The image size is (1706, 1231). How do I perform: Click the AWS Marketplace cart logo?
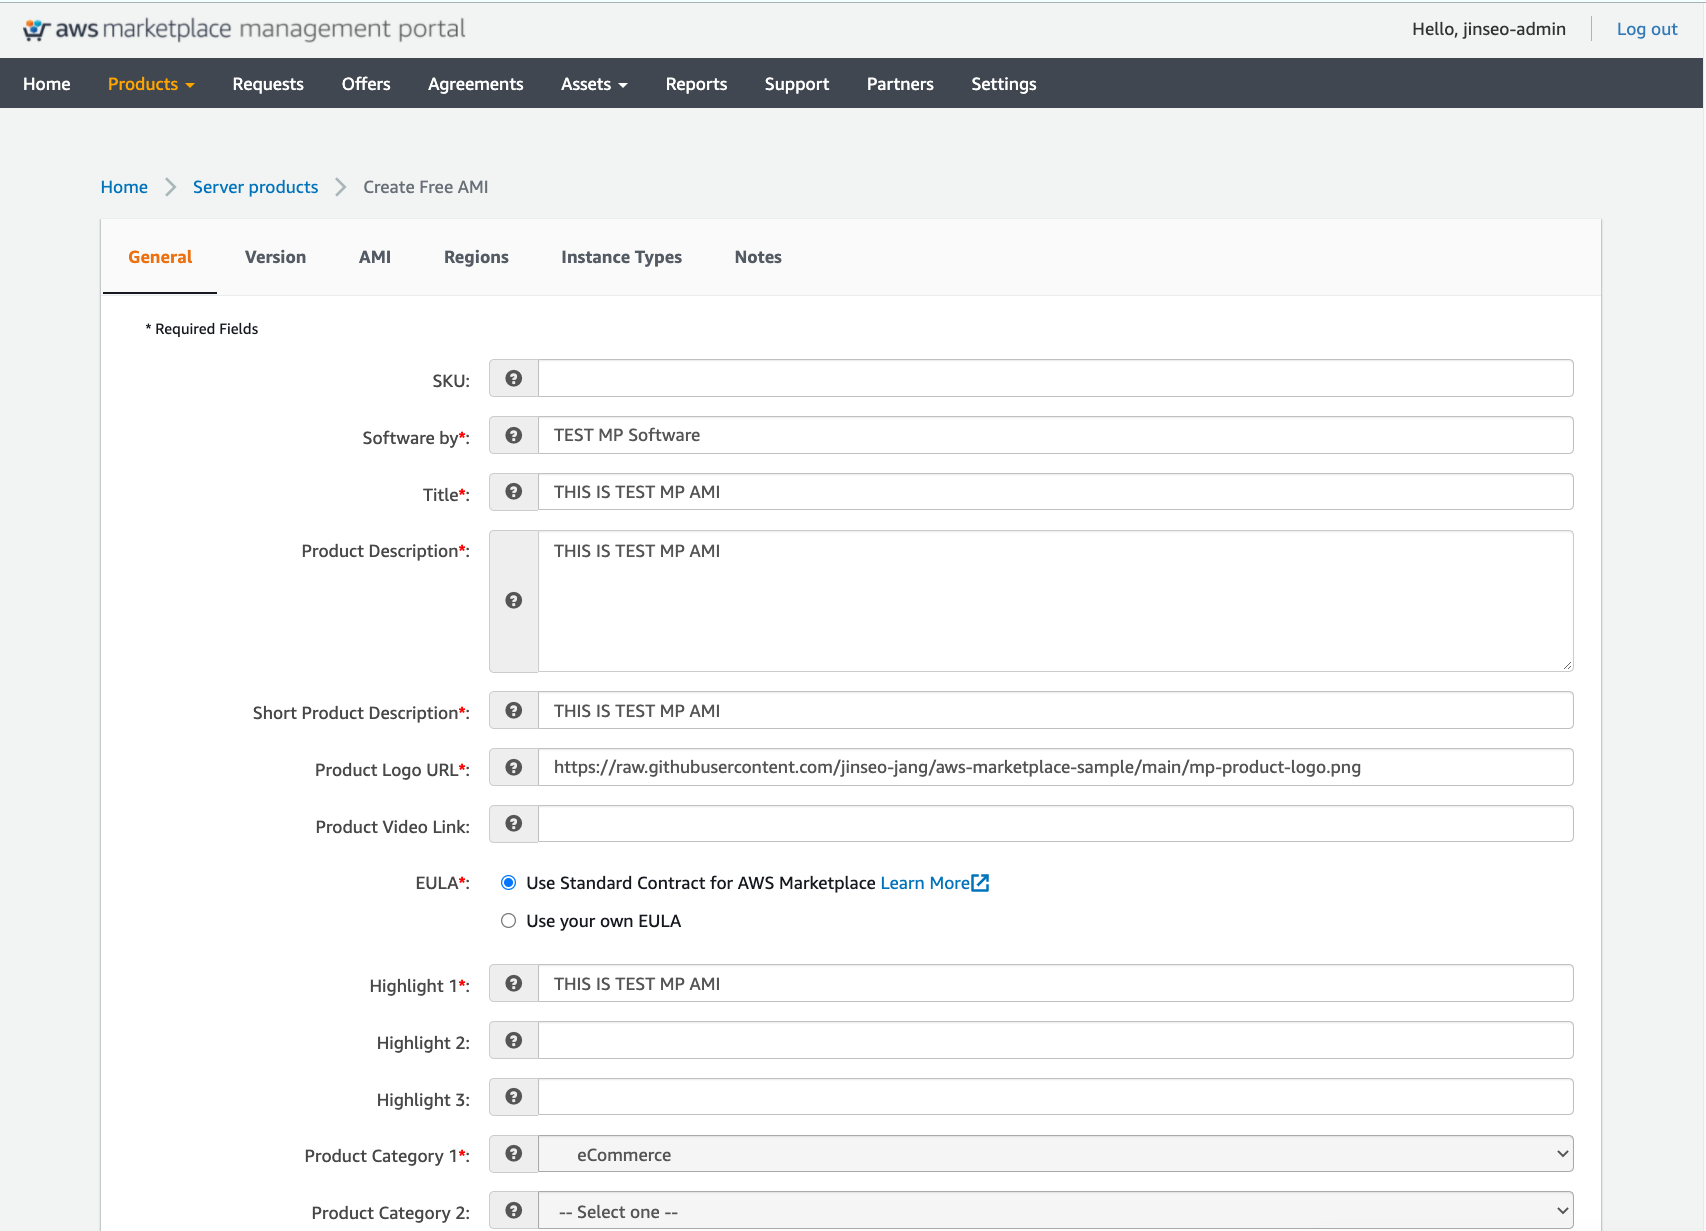(x=37, y=30)
